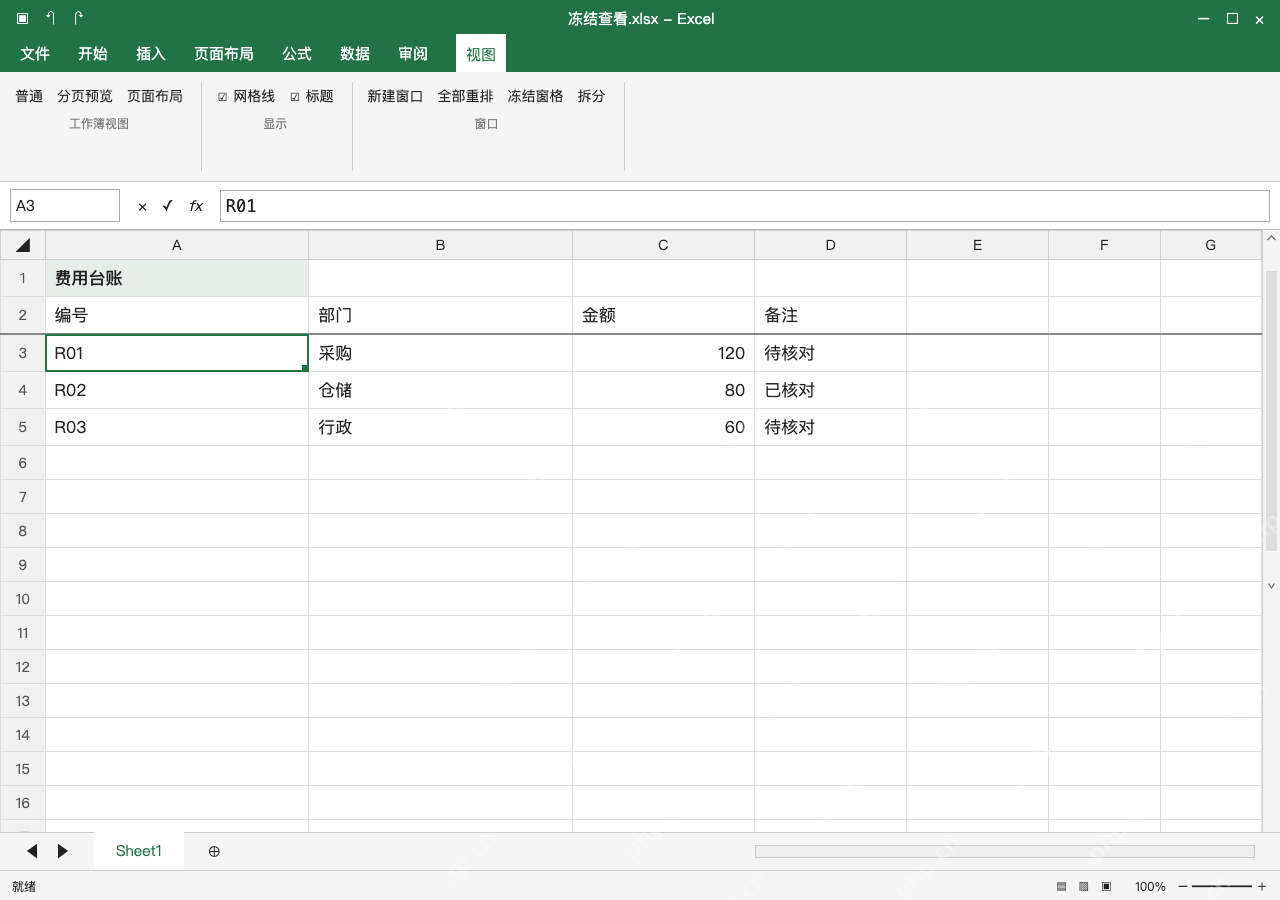Zoom out with the minus icon
This screenshot has width=1280, height=900.
click(x=1183, y=886)
